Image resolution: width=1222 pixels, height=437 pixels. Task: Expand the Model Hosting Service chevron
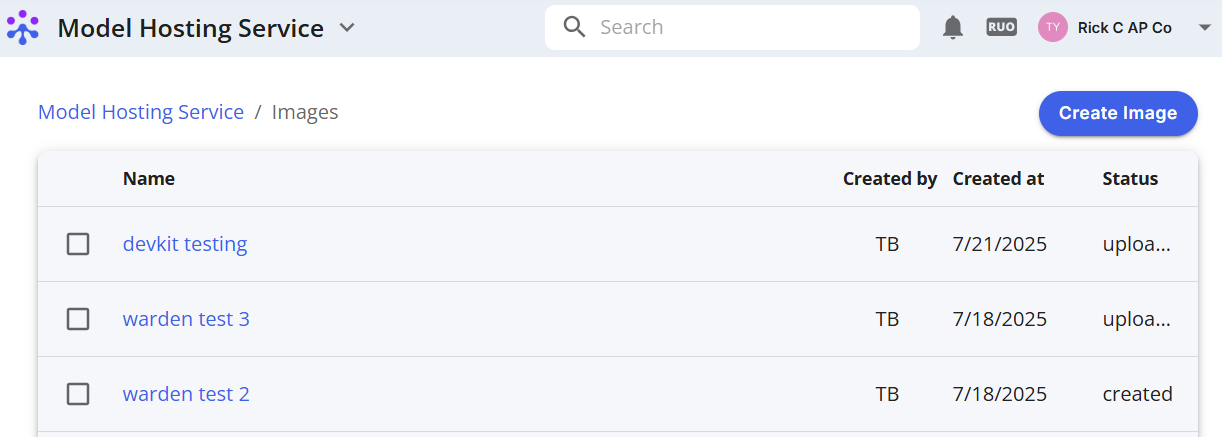347,28
